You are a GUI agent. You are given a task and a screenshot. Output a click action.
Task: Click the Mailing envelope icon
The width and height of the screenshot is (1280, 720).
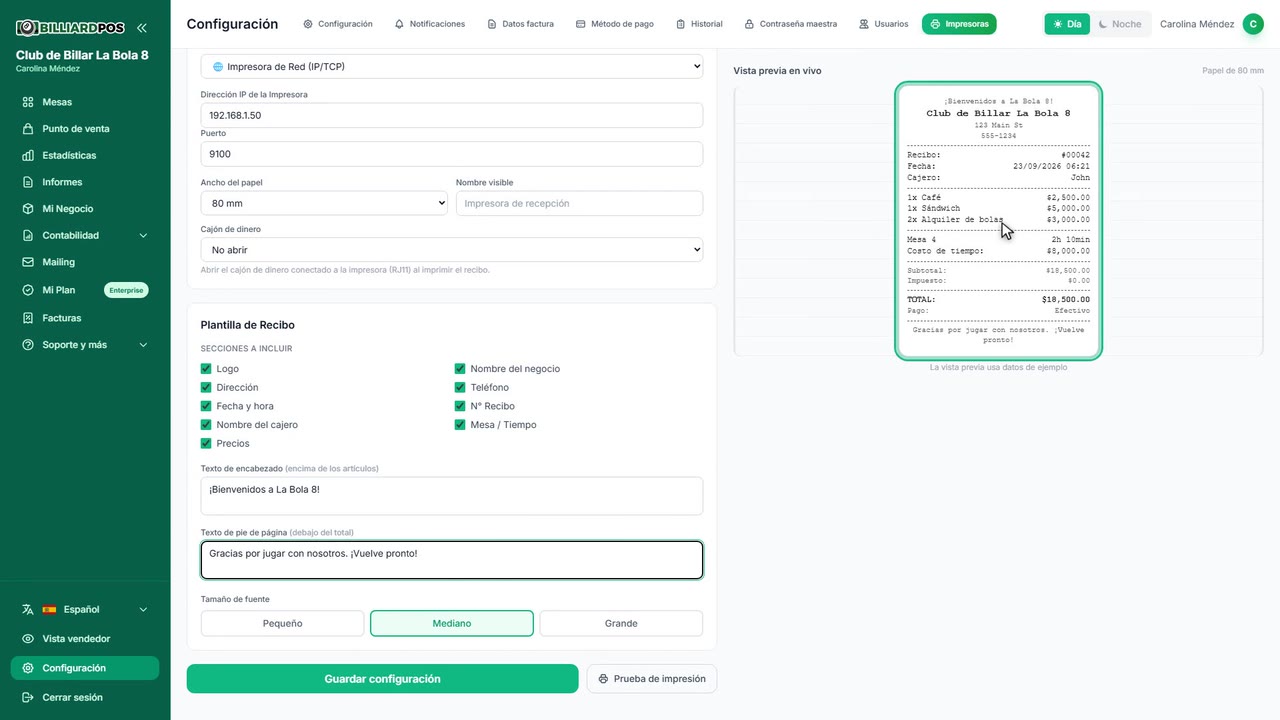point(28,262)
